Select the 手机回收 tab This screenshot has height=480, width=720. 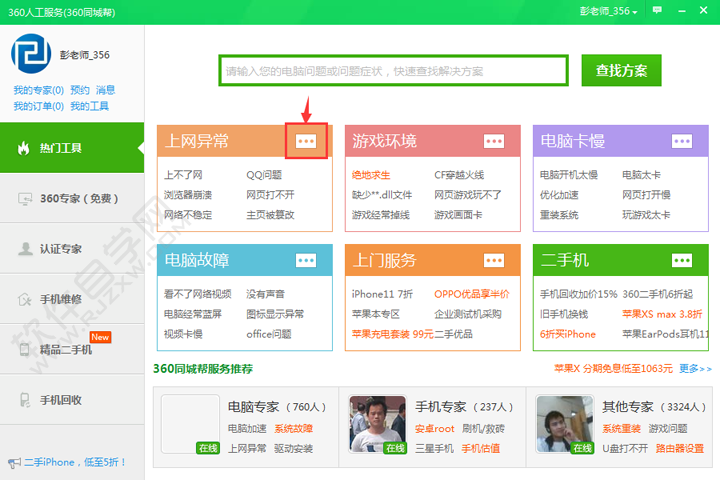72,400
